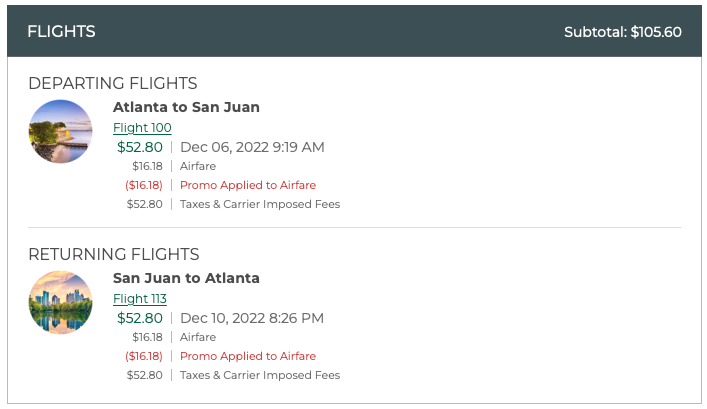This screenshot has height=409, width=707.
Task: Select the FLIGHTS header title
Action: point(61,32)
